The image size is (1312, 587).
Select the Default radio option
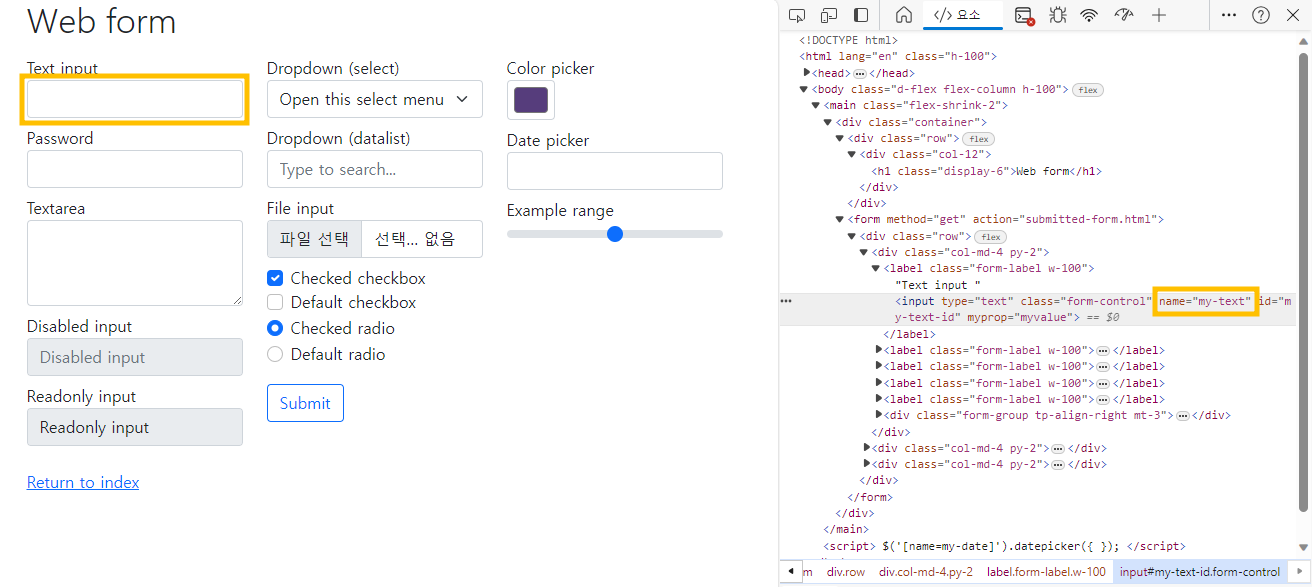[x=275, y=354]
